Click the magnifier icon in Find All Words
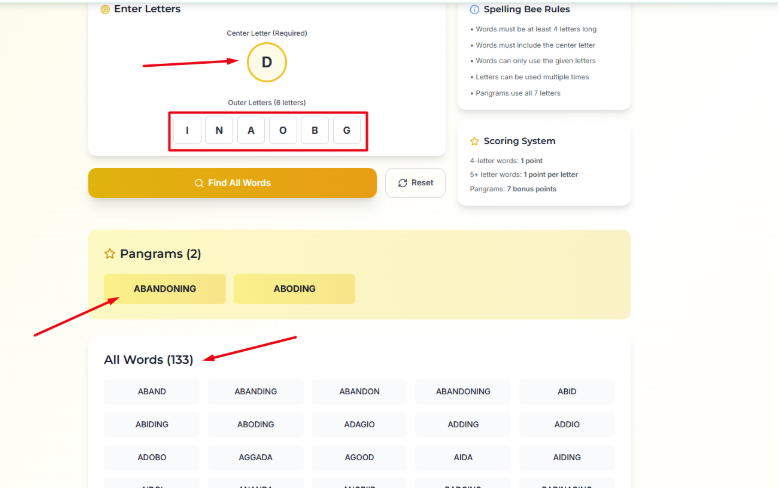 coord(199,183)
